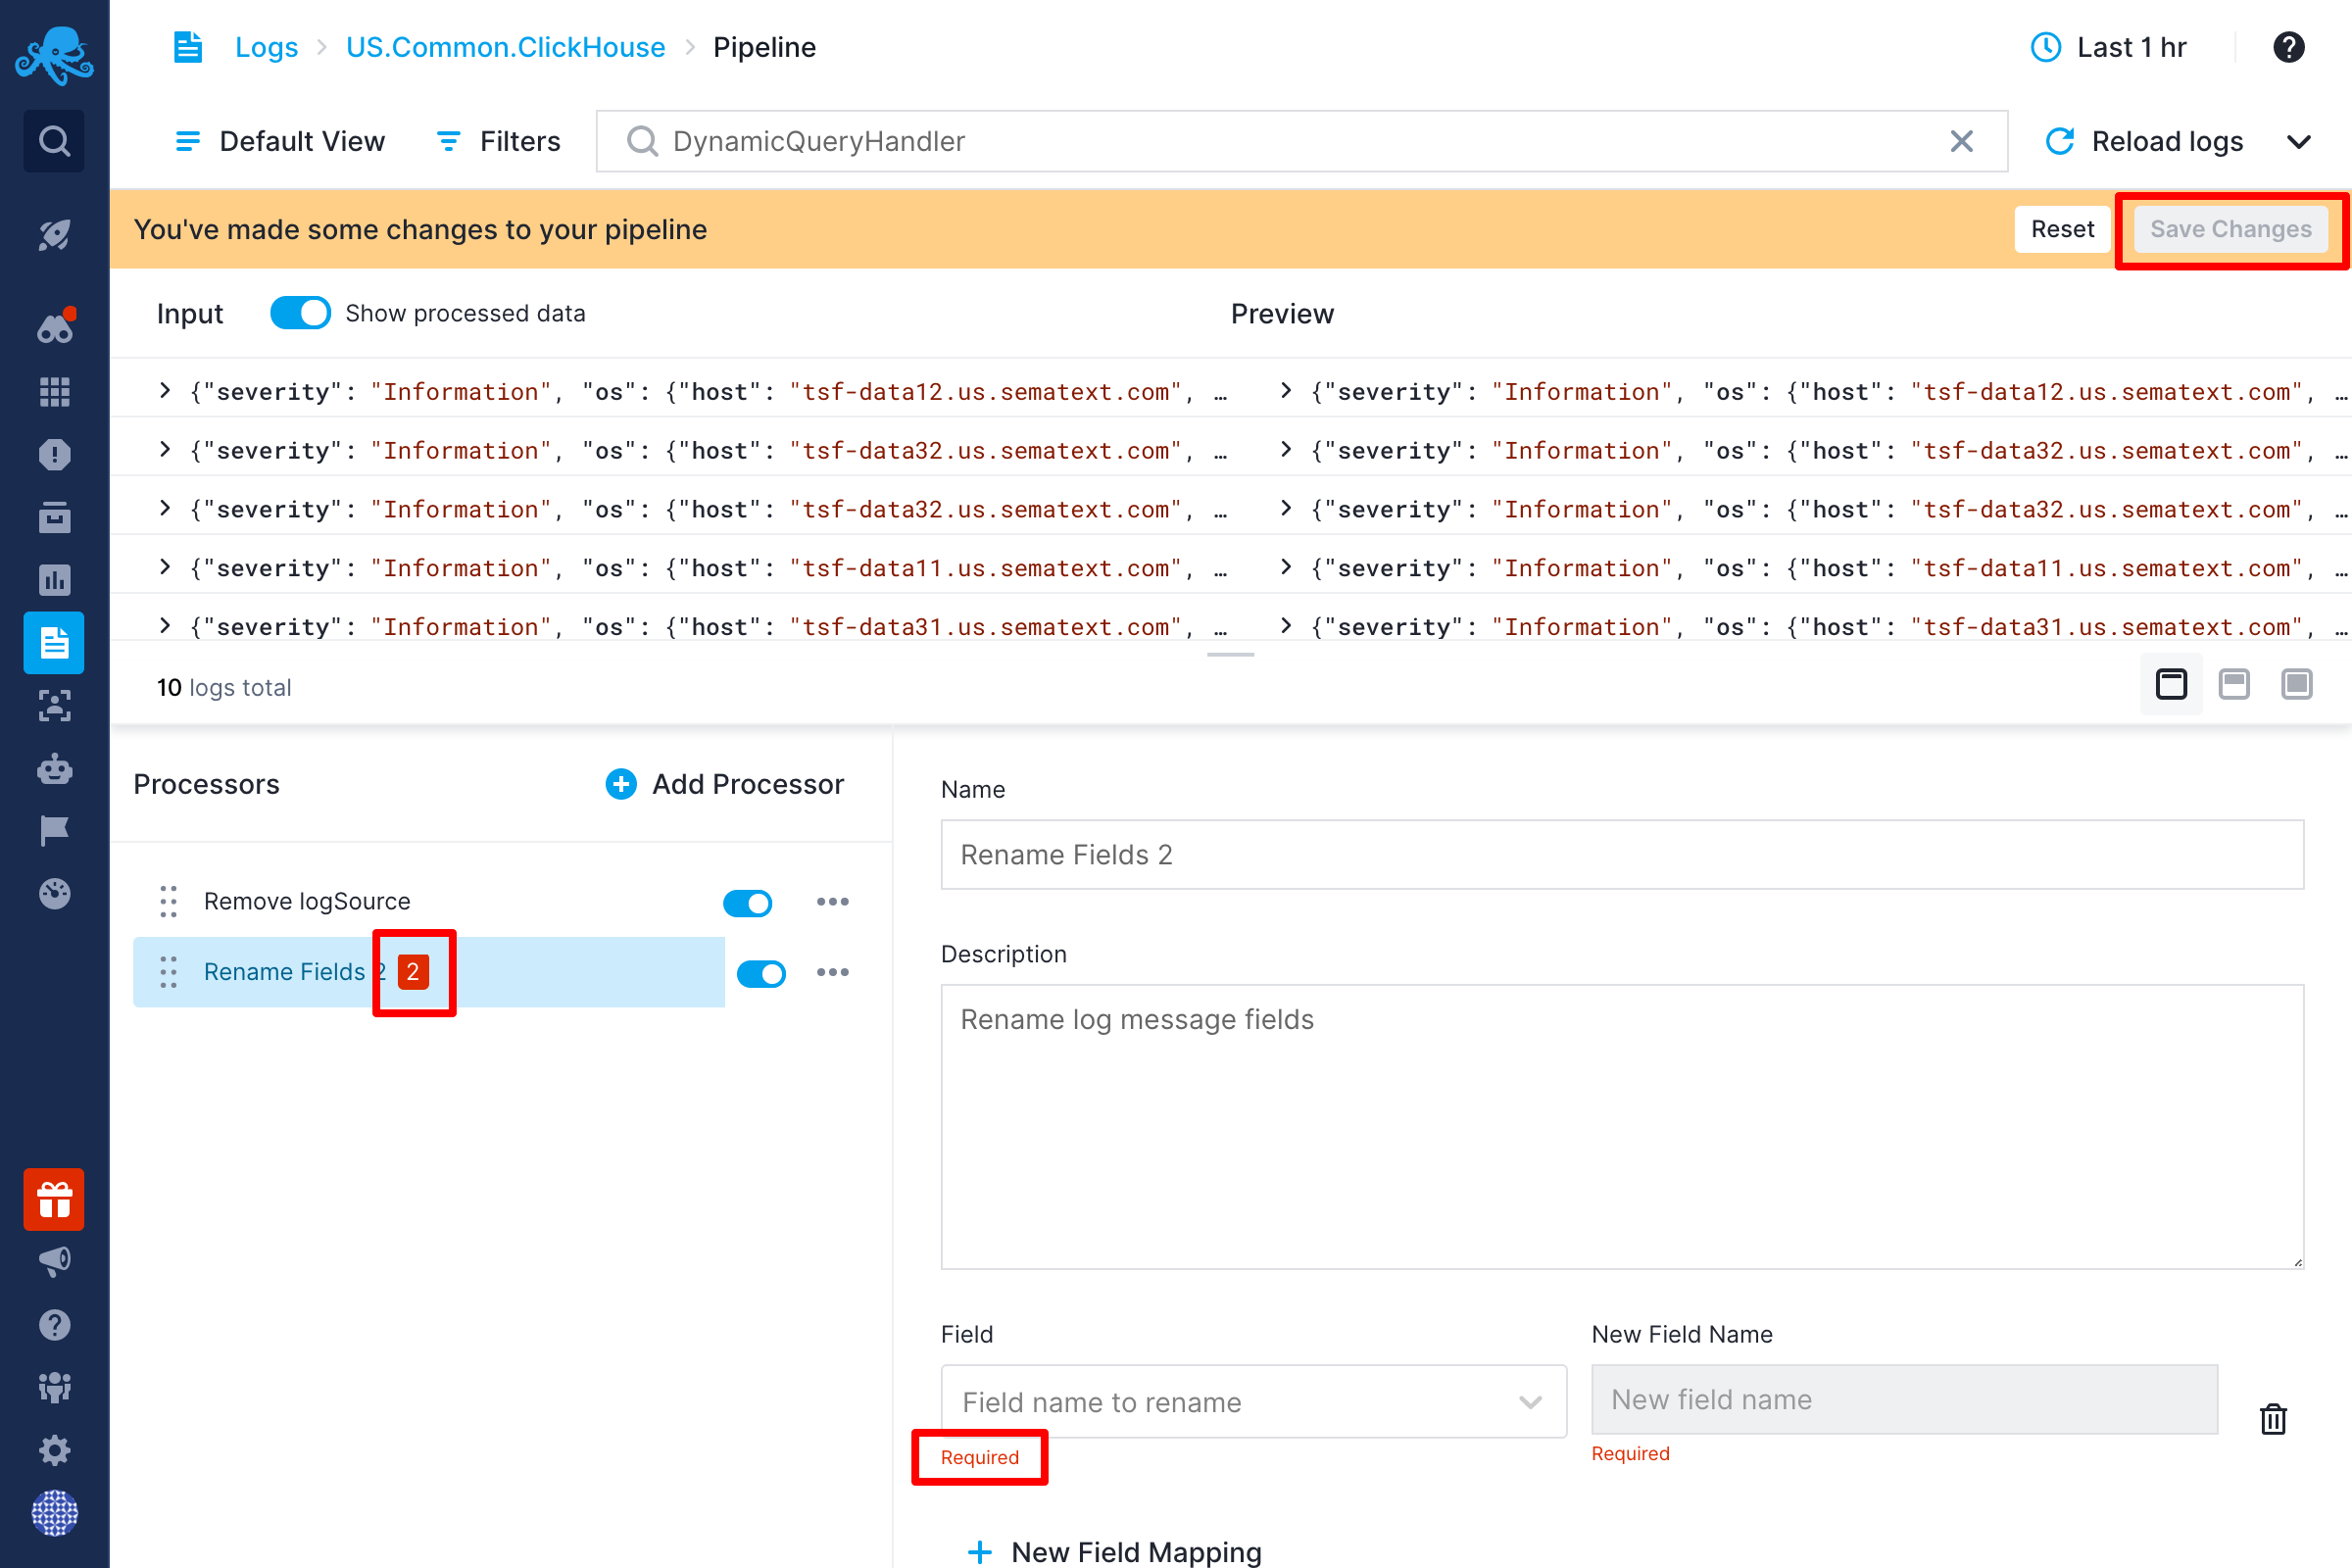Image resolution: width=2352 pixels, height=1568 pixels.
Task: Expand first Input log row tsf-data12
Action: click(165, 391)
